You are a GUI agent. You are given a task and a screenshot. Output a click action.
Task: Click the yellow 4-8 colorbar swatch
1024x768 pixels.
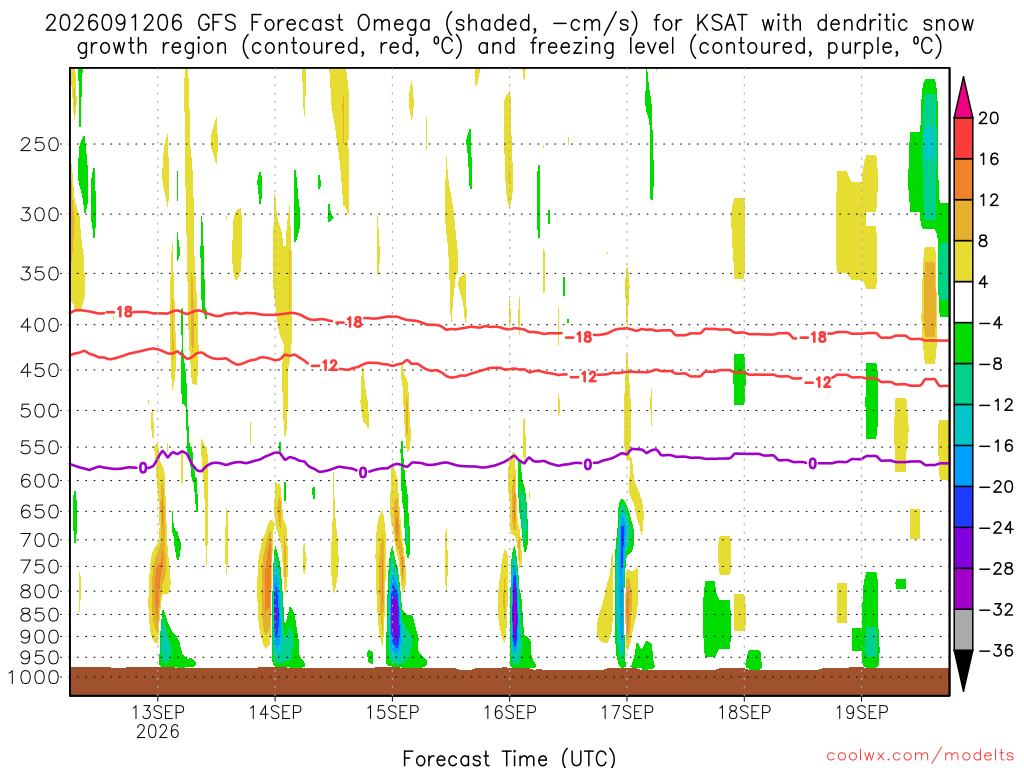pos(963,261)
